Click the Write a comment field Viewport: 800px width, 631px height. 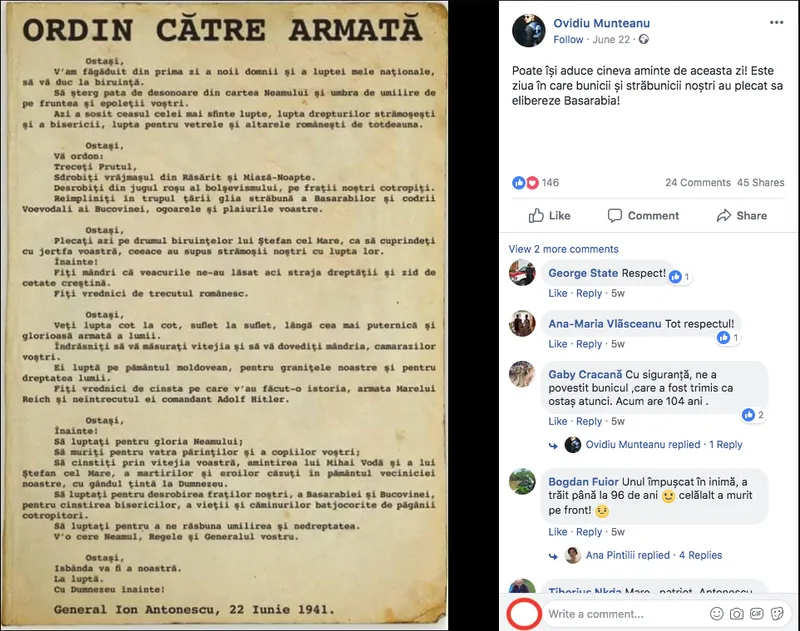coord(625,614)
